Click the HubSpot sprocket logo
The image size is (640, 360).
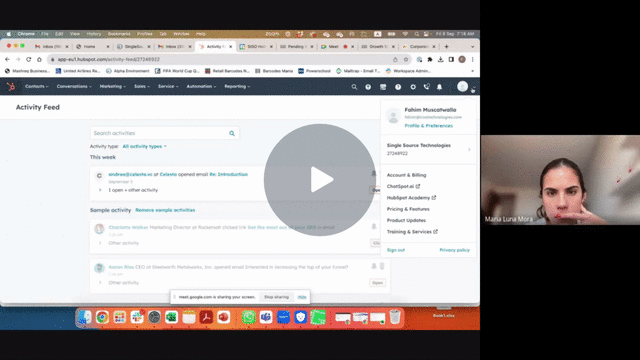[x=11, y=87]
